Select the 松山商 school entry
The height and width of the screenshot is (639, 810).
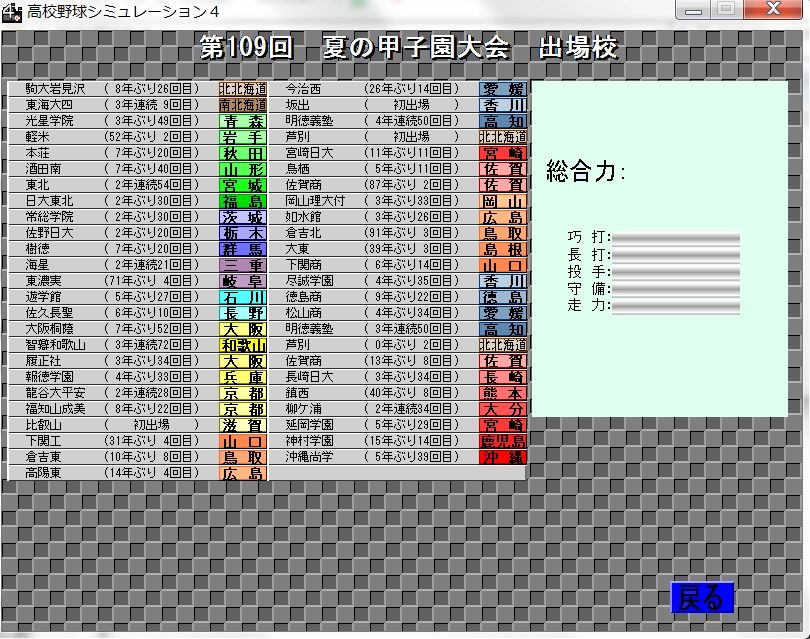tap(398, 313)
